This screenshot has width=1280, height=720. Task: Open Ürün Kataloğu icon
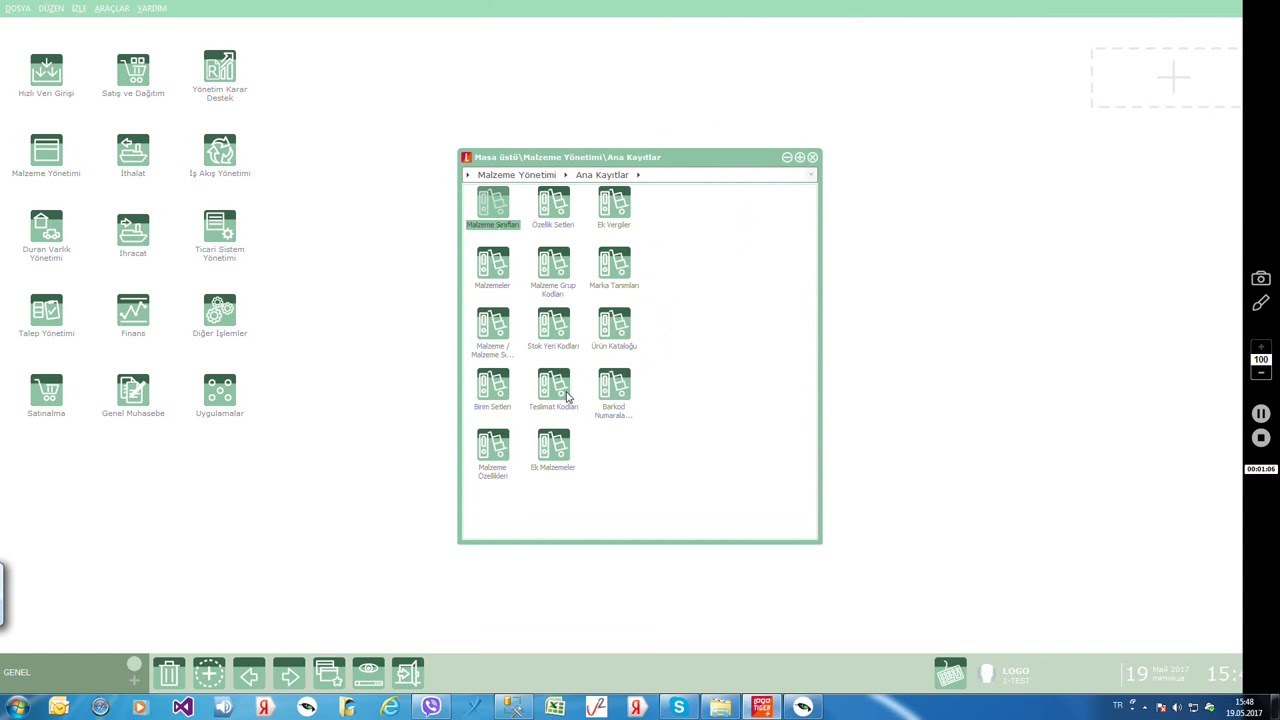(x=614, y=331)
